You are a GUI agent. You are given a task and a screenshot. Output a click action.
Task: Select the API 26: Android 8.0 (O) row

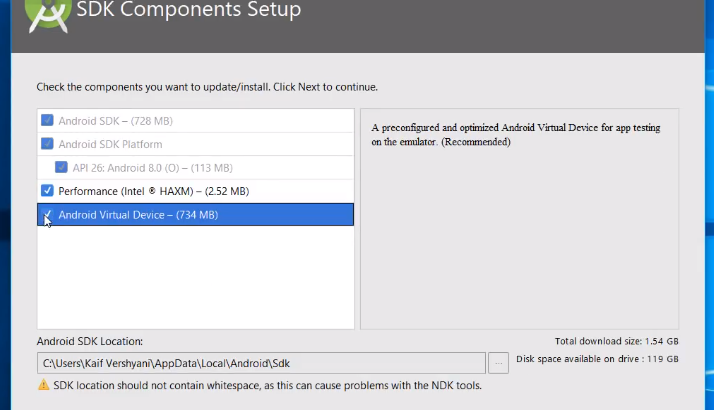152,167
